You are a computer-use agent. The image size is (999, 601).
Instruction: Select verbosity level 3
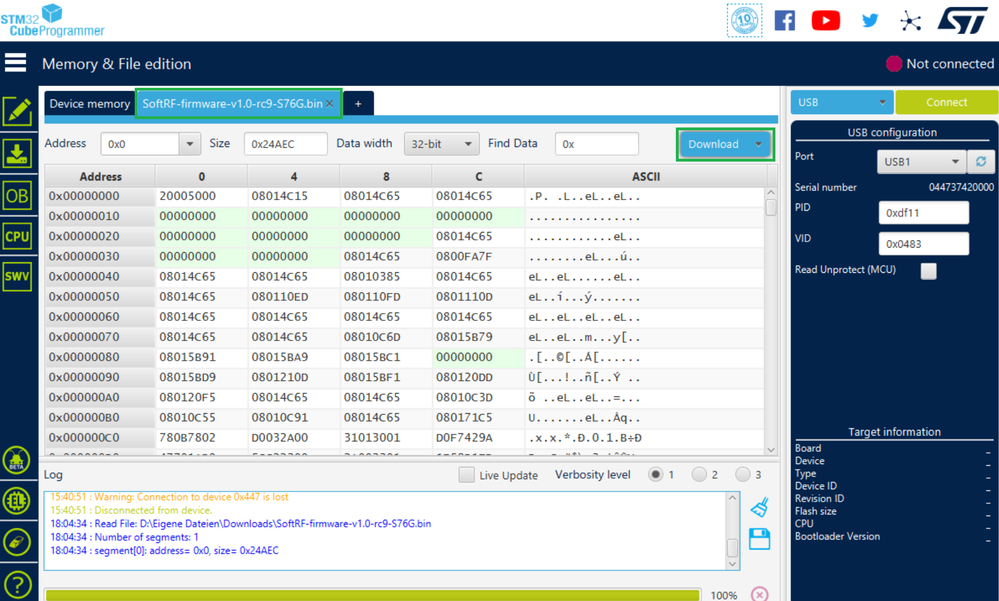click(x=743, y=475)
